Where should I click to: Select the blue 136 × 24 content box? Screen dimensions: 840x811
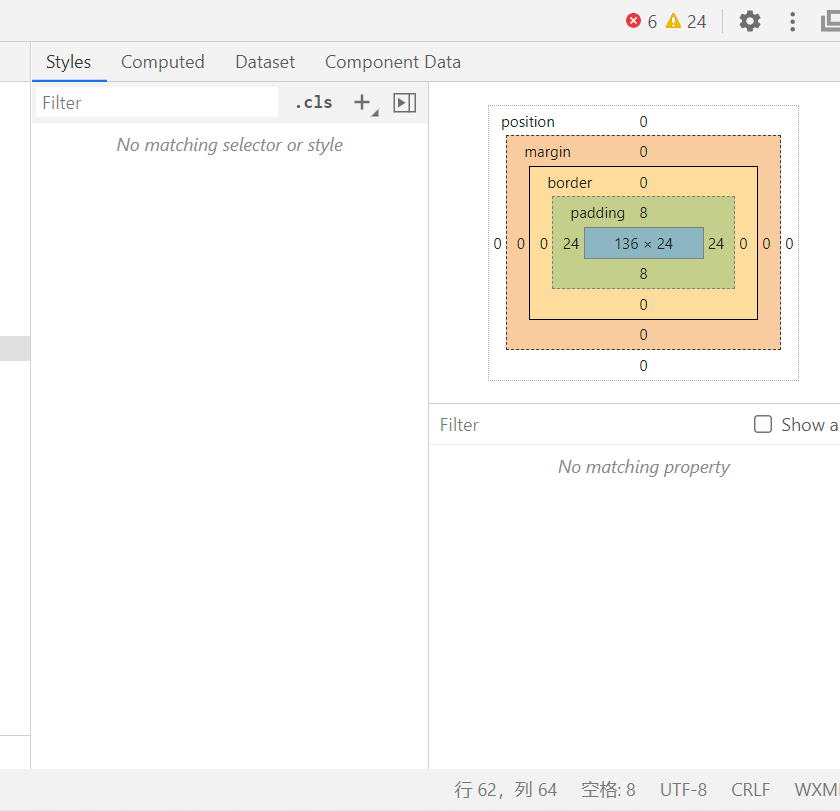pos(644,243)
